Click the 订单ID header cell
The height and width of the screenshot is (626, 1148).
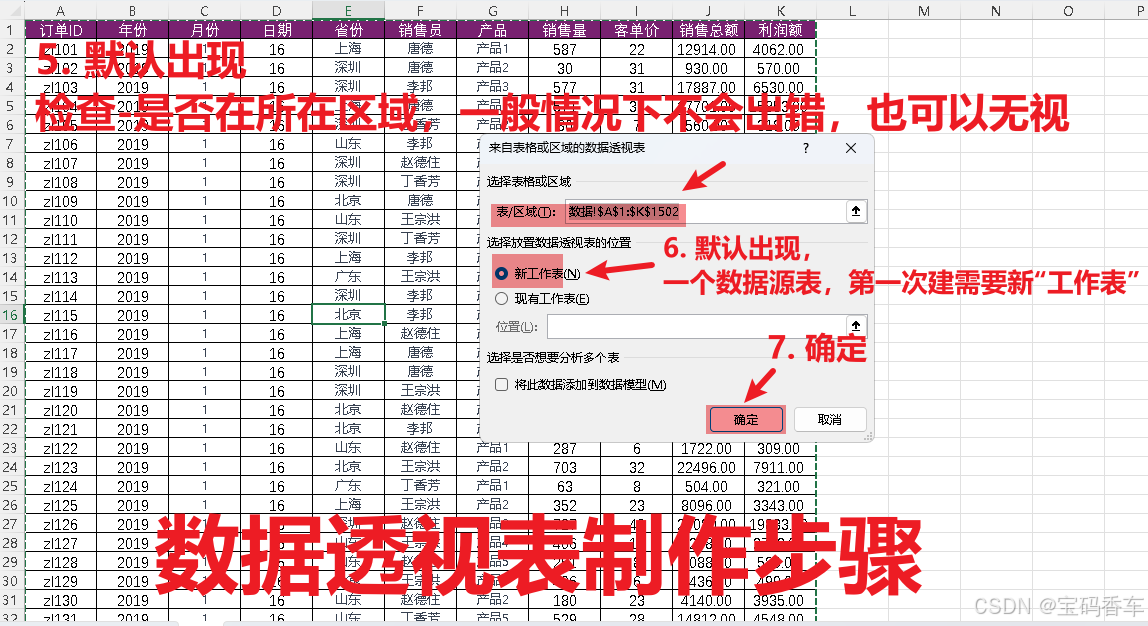click(x=61, y=30)
